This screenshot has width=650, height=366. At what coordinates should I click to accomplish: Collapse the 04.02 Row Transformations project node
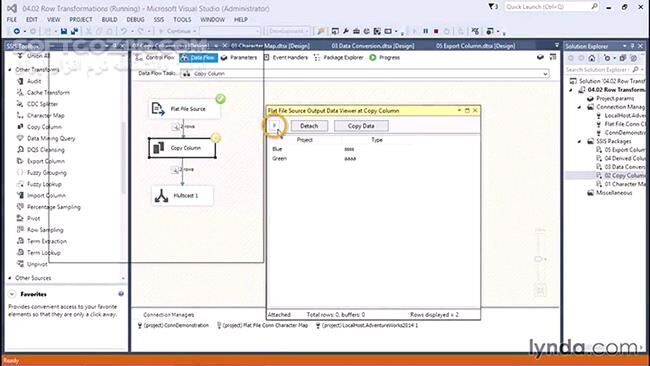571,90
